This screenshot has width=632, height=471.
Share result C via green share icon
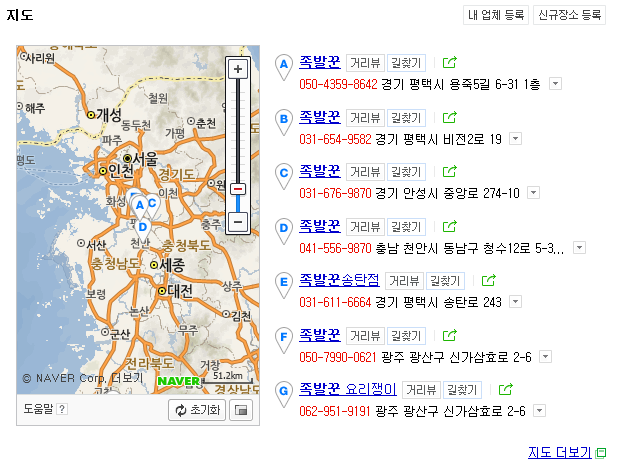click(449, 171)
